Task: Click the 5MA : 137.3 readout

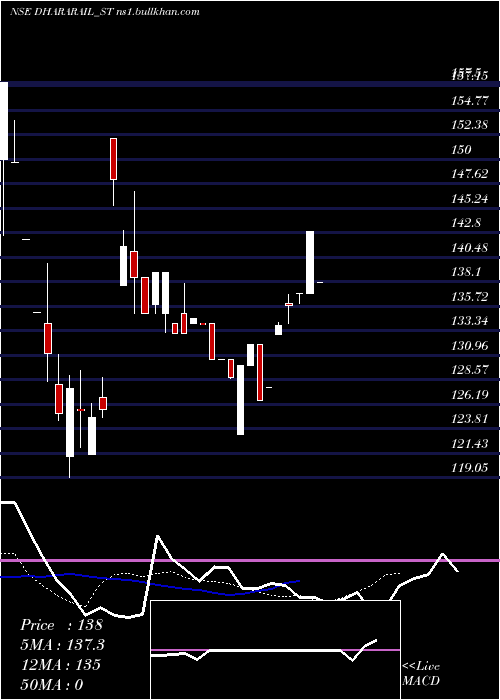Action: [x=63, y=645]
